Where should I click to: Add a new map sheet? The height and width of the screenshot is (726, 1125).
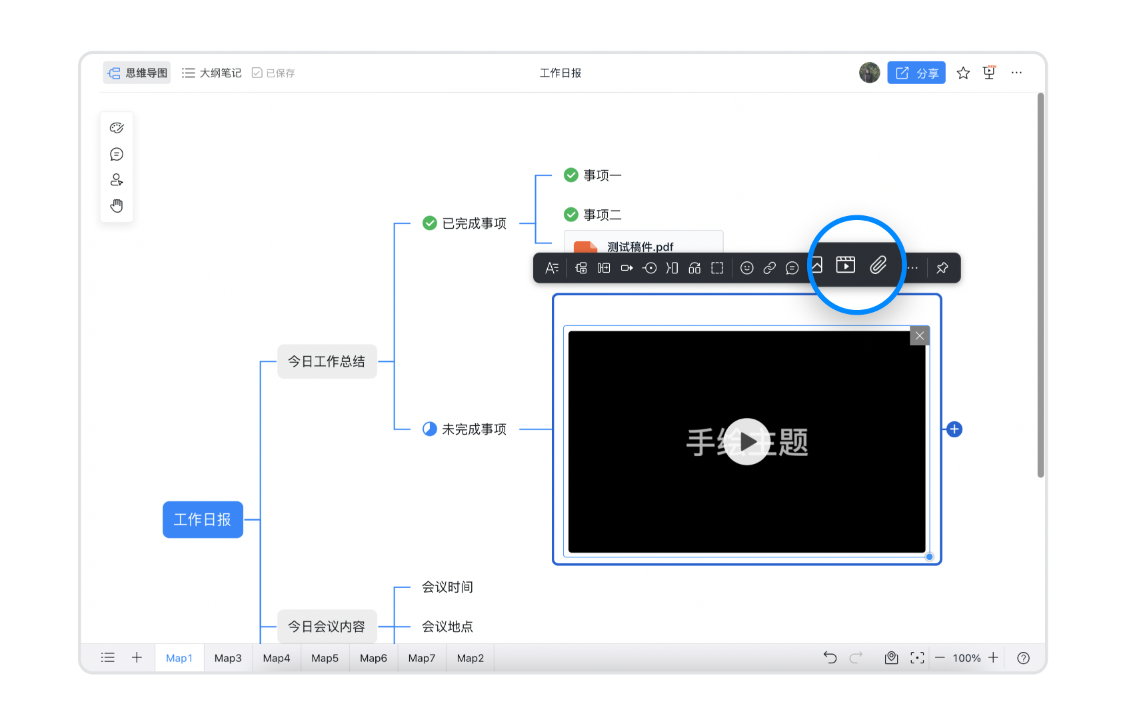coord(136,657)
